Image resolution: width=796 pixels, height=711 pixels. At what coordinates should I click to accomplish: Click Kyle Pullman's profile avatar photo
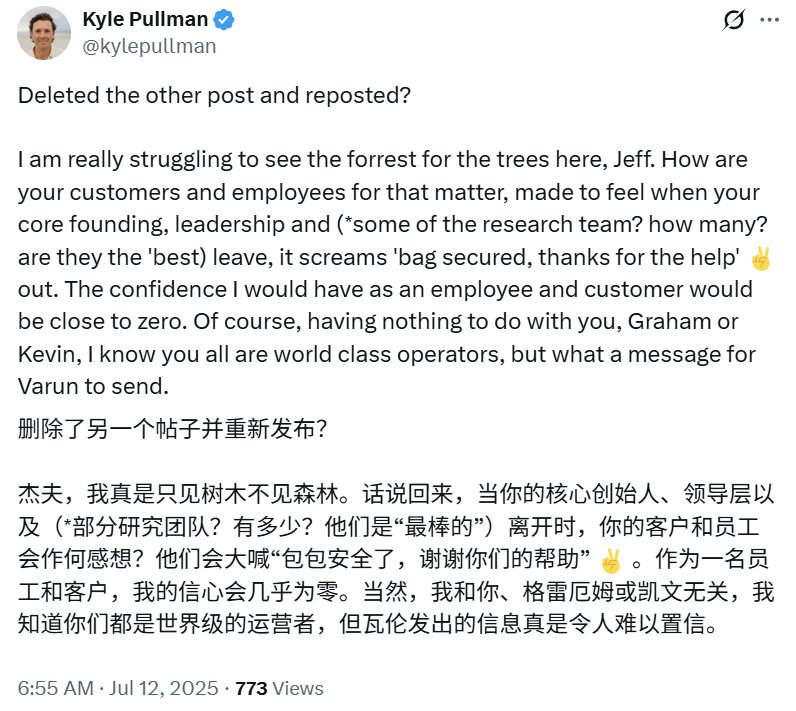tap(45, 31)
